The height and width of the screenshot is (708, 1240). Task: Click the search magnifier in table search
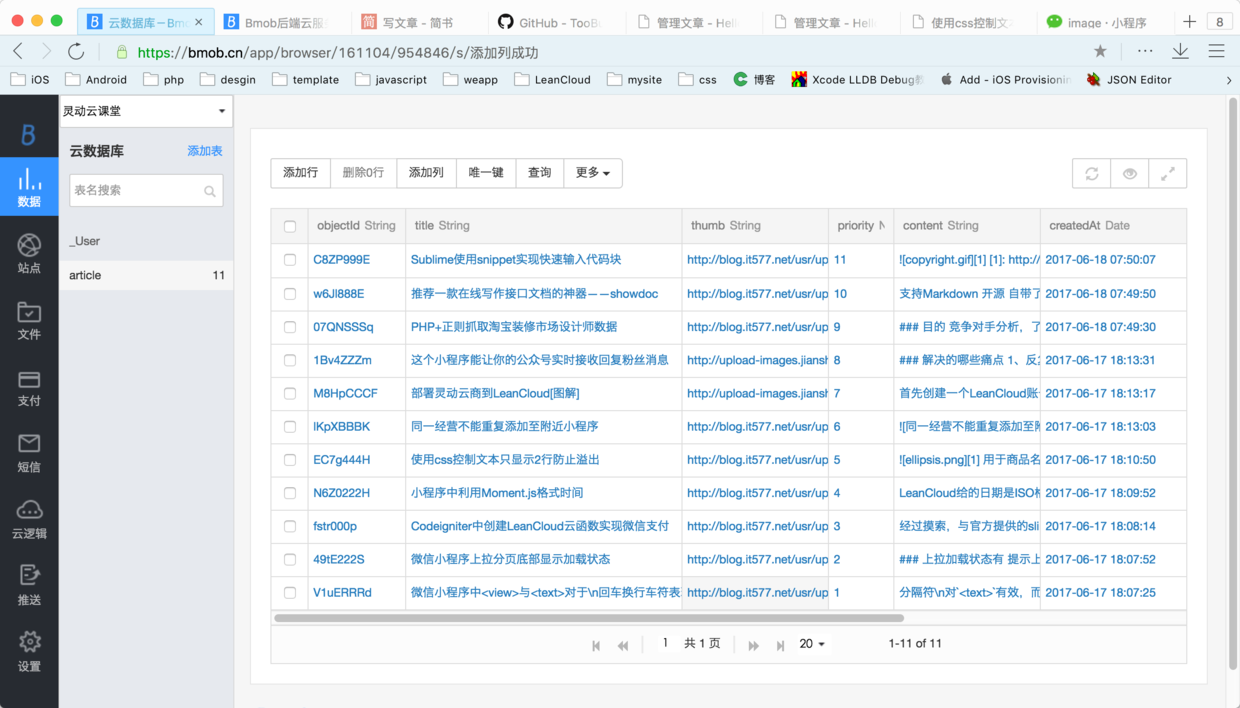pyautogui.click(x=210, y=191)
